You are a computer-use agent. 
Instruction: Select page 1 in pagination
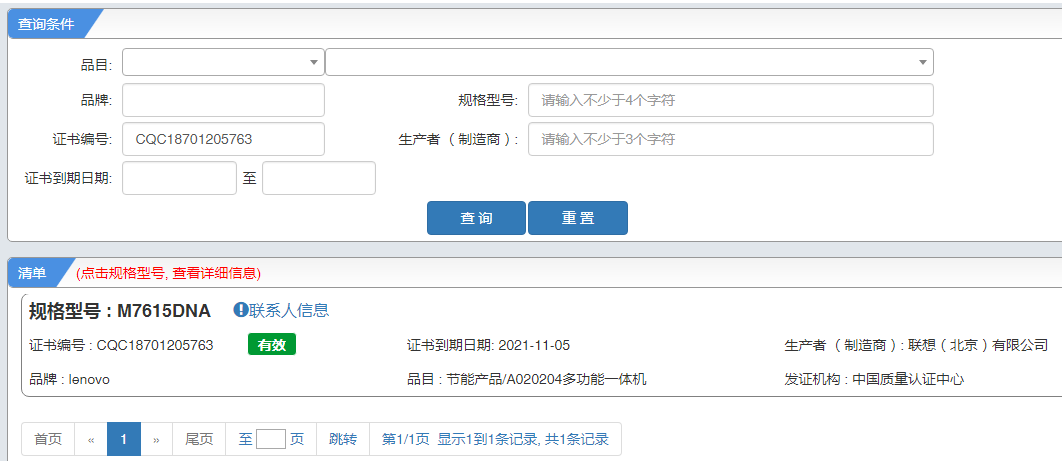point(124,439)
